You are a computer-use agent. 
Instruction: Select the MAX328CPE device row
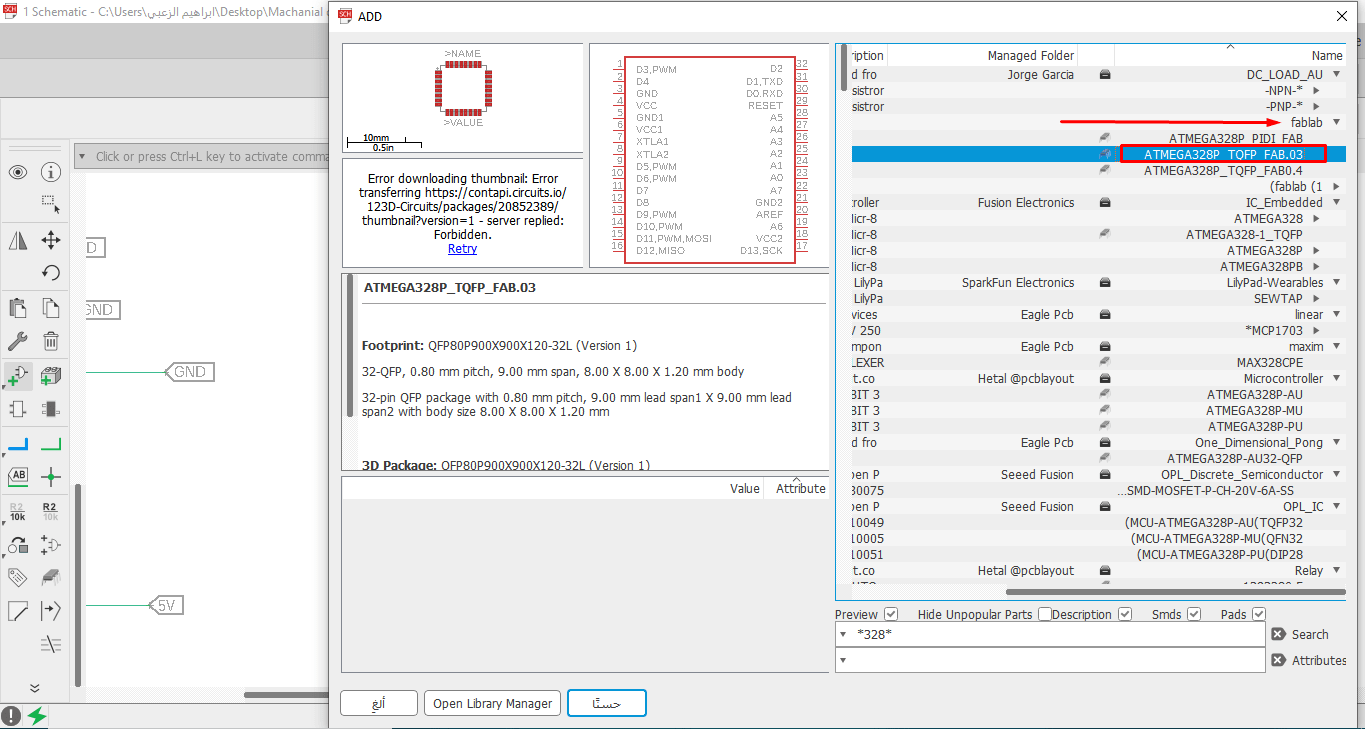(x=1269, y=363)
